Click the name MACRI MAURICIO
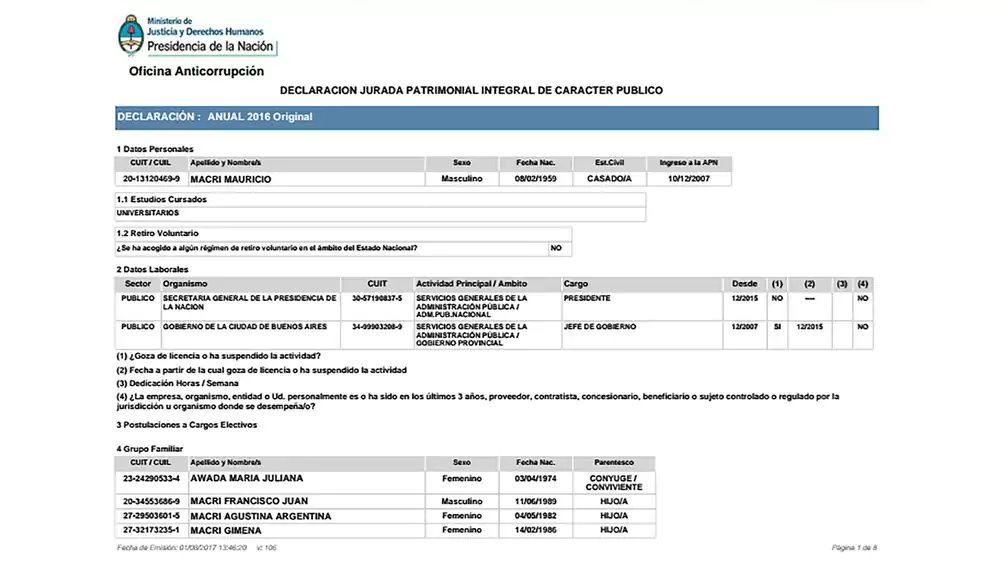999x561 pixels. pyautogui.click(x=231, y=180)
